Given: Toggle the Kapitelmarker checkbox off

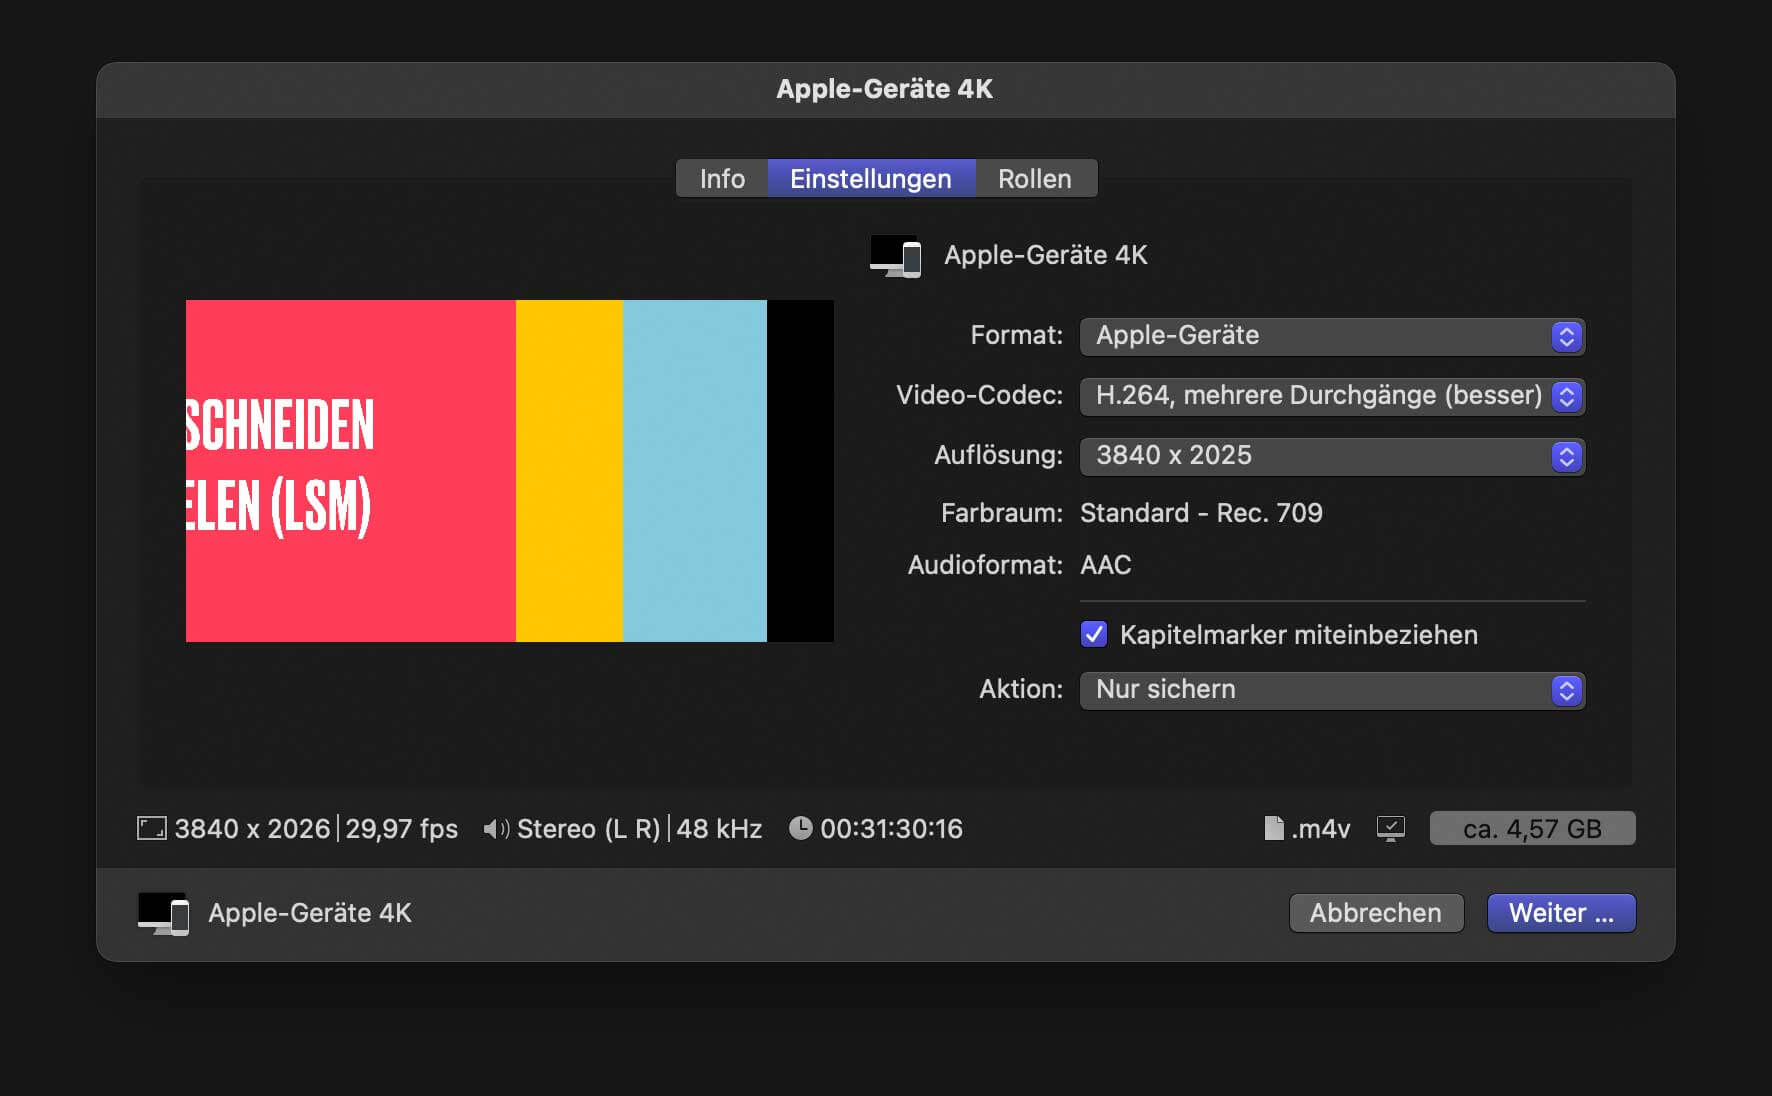Looking at the screenshot, I should 1093,634.
